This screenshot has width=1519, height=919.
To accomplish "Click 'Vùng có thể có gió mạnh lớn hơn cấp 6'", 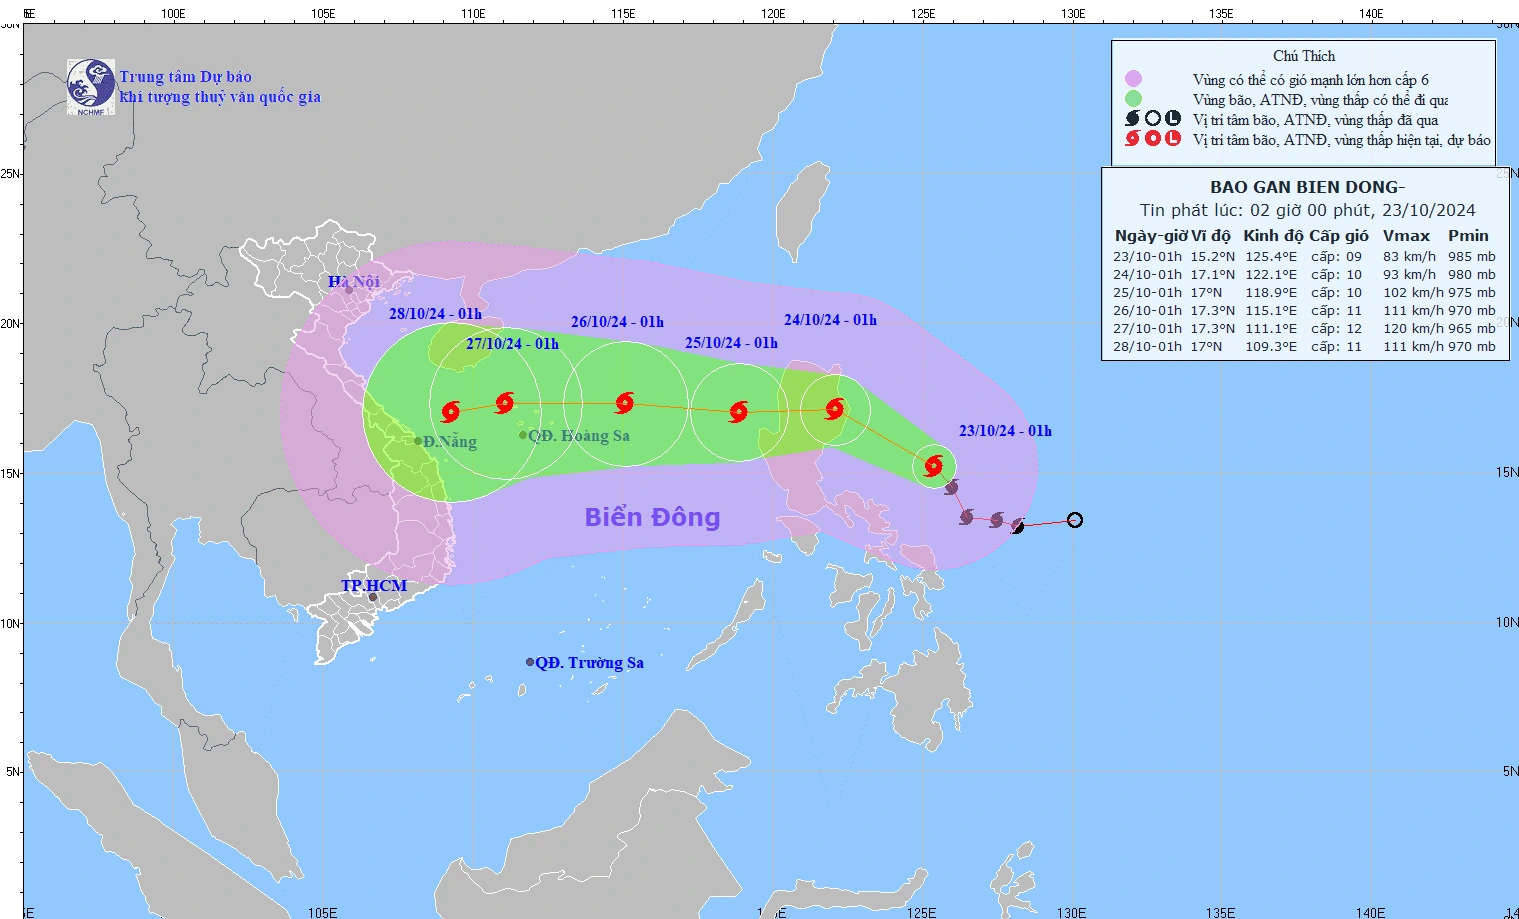I will pyautogui.click(x=1310, y=79).
